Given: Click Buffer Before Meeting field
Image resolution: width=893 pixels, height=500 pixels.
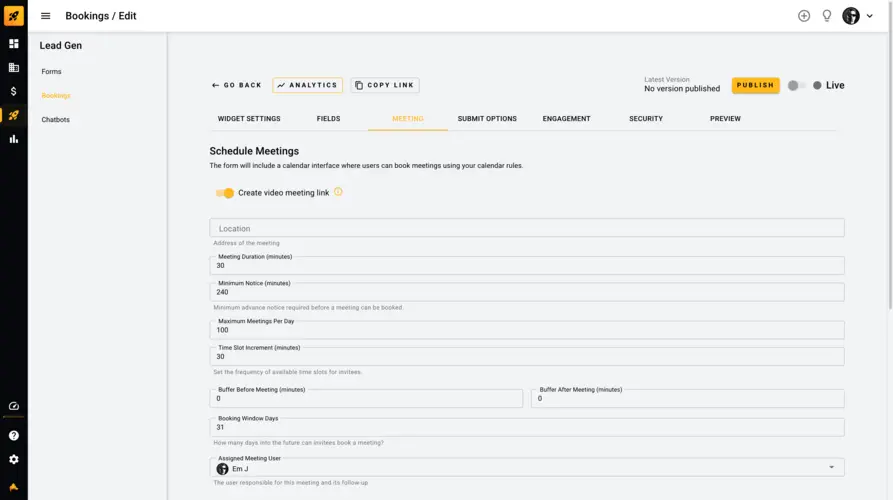Looking at the screenshot, I should 366,398.
